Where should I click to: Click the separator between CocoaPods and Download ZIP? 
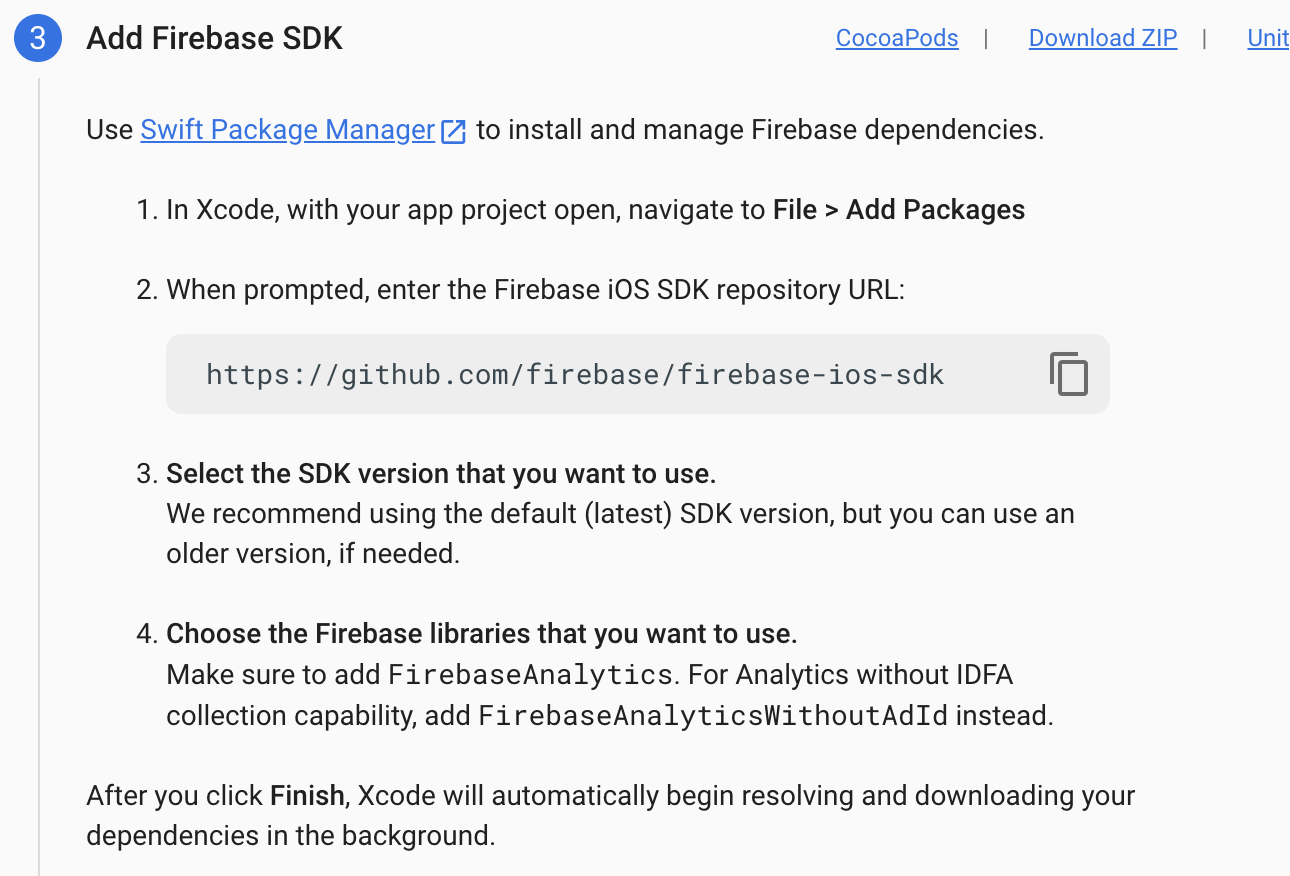point(986,38)
